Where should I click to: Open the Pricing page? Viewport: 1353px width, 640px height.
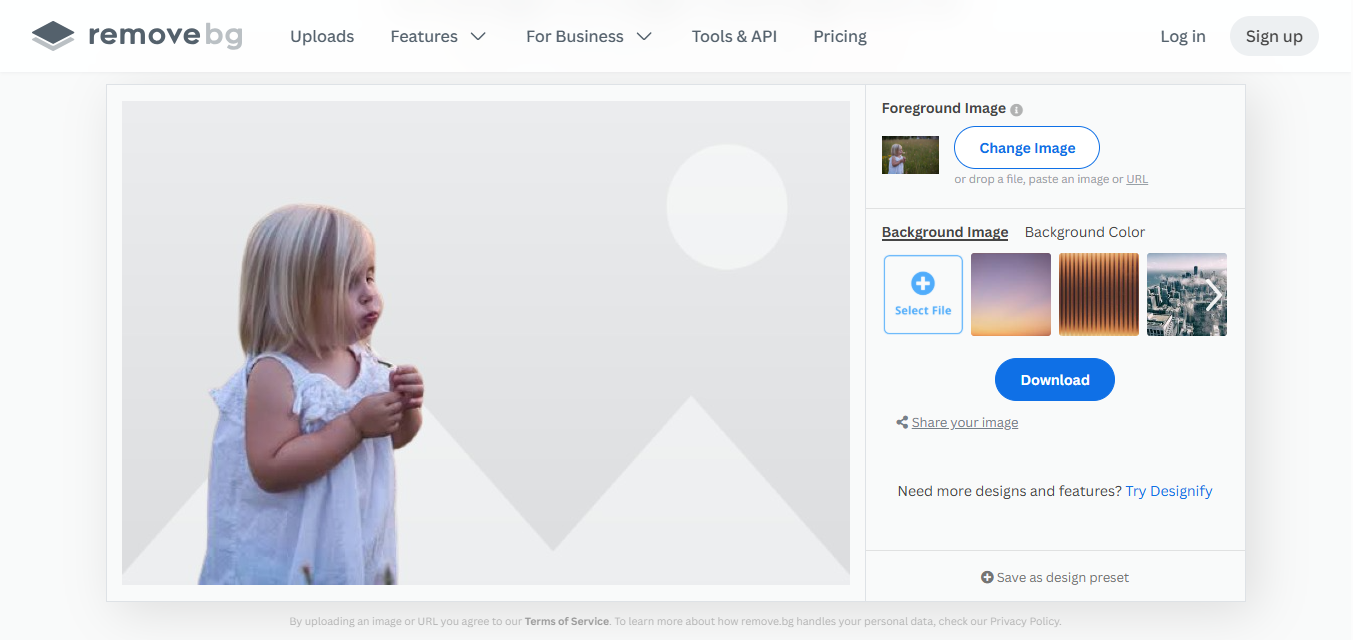840,37
